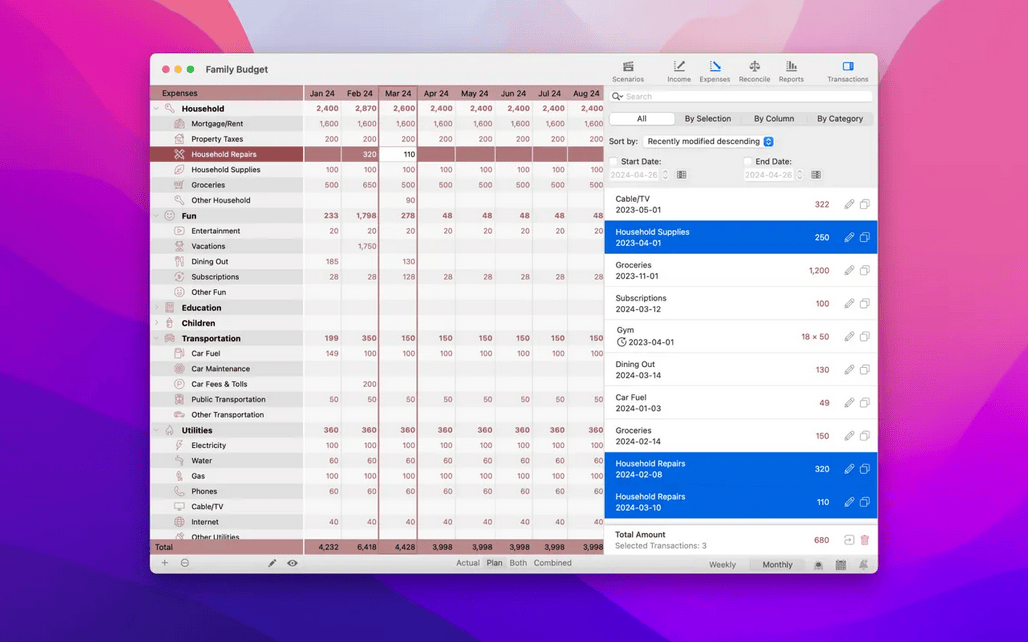This screenshot has width=1028, height=642.
Task: Select the By Selection filter tab
Action: click(x=707, y=119)
